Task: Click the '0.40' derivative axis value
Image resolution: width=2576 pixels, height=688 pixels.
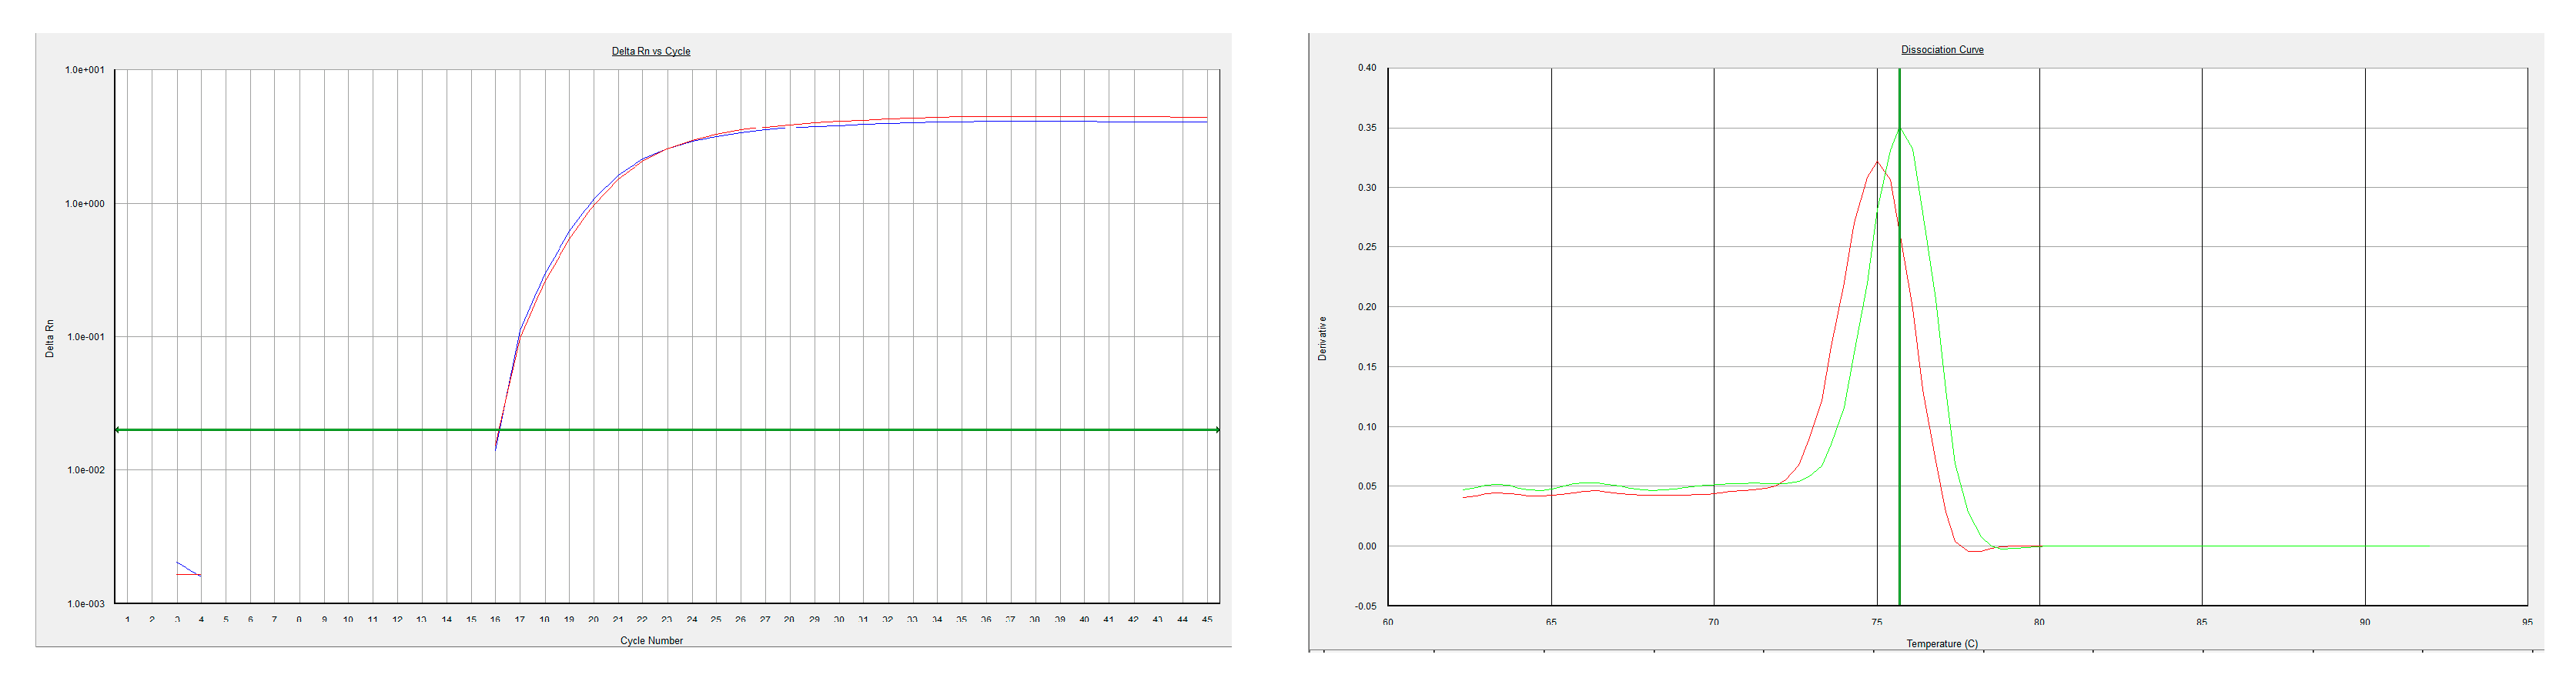Action: [x=1366, y=68]
